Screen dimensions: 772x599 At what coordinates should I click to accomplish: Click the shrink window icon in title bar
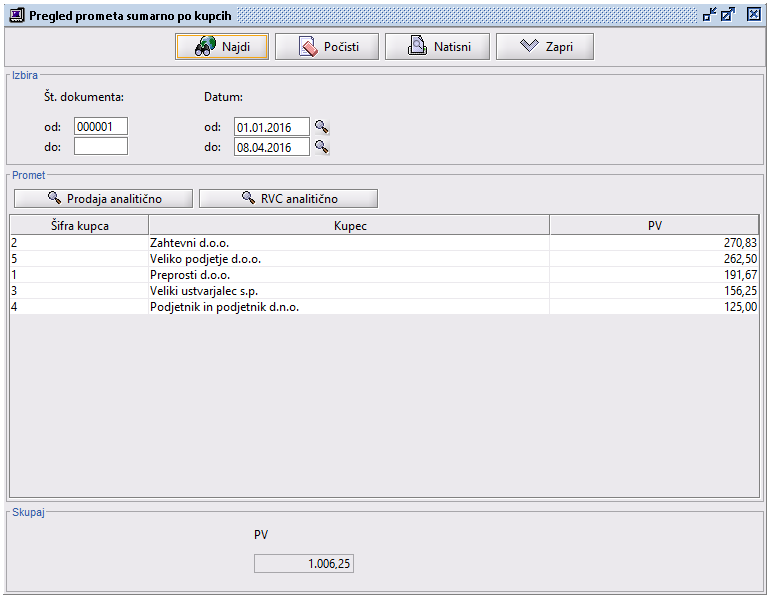pos(710,15)
